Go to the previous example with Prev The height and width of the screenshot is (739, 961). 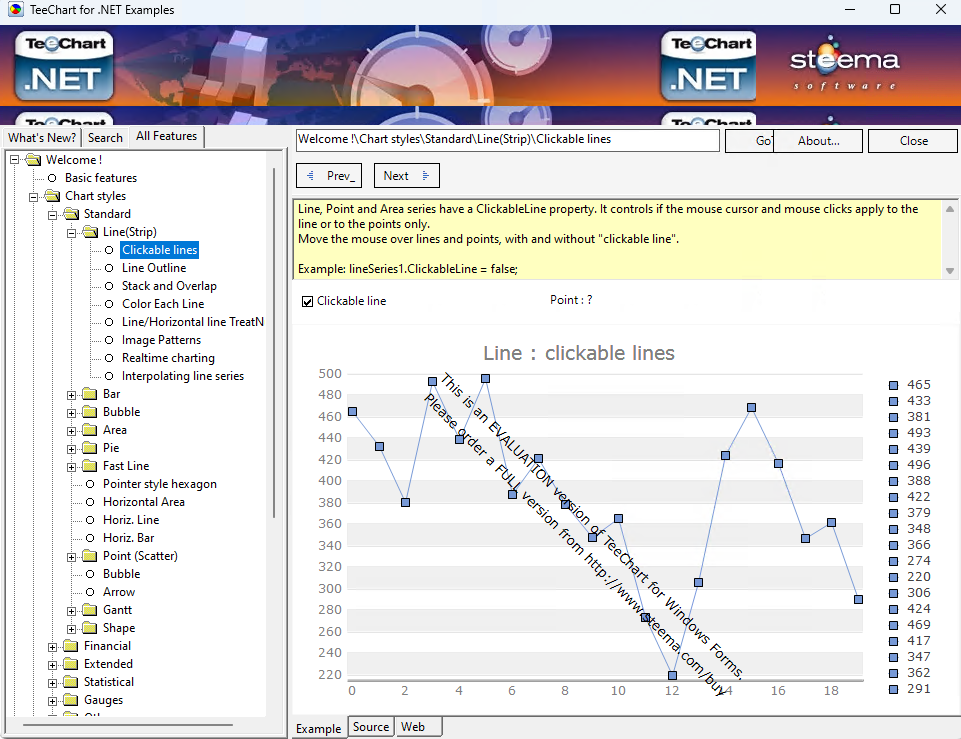point(329,176)
